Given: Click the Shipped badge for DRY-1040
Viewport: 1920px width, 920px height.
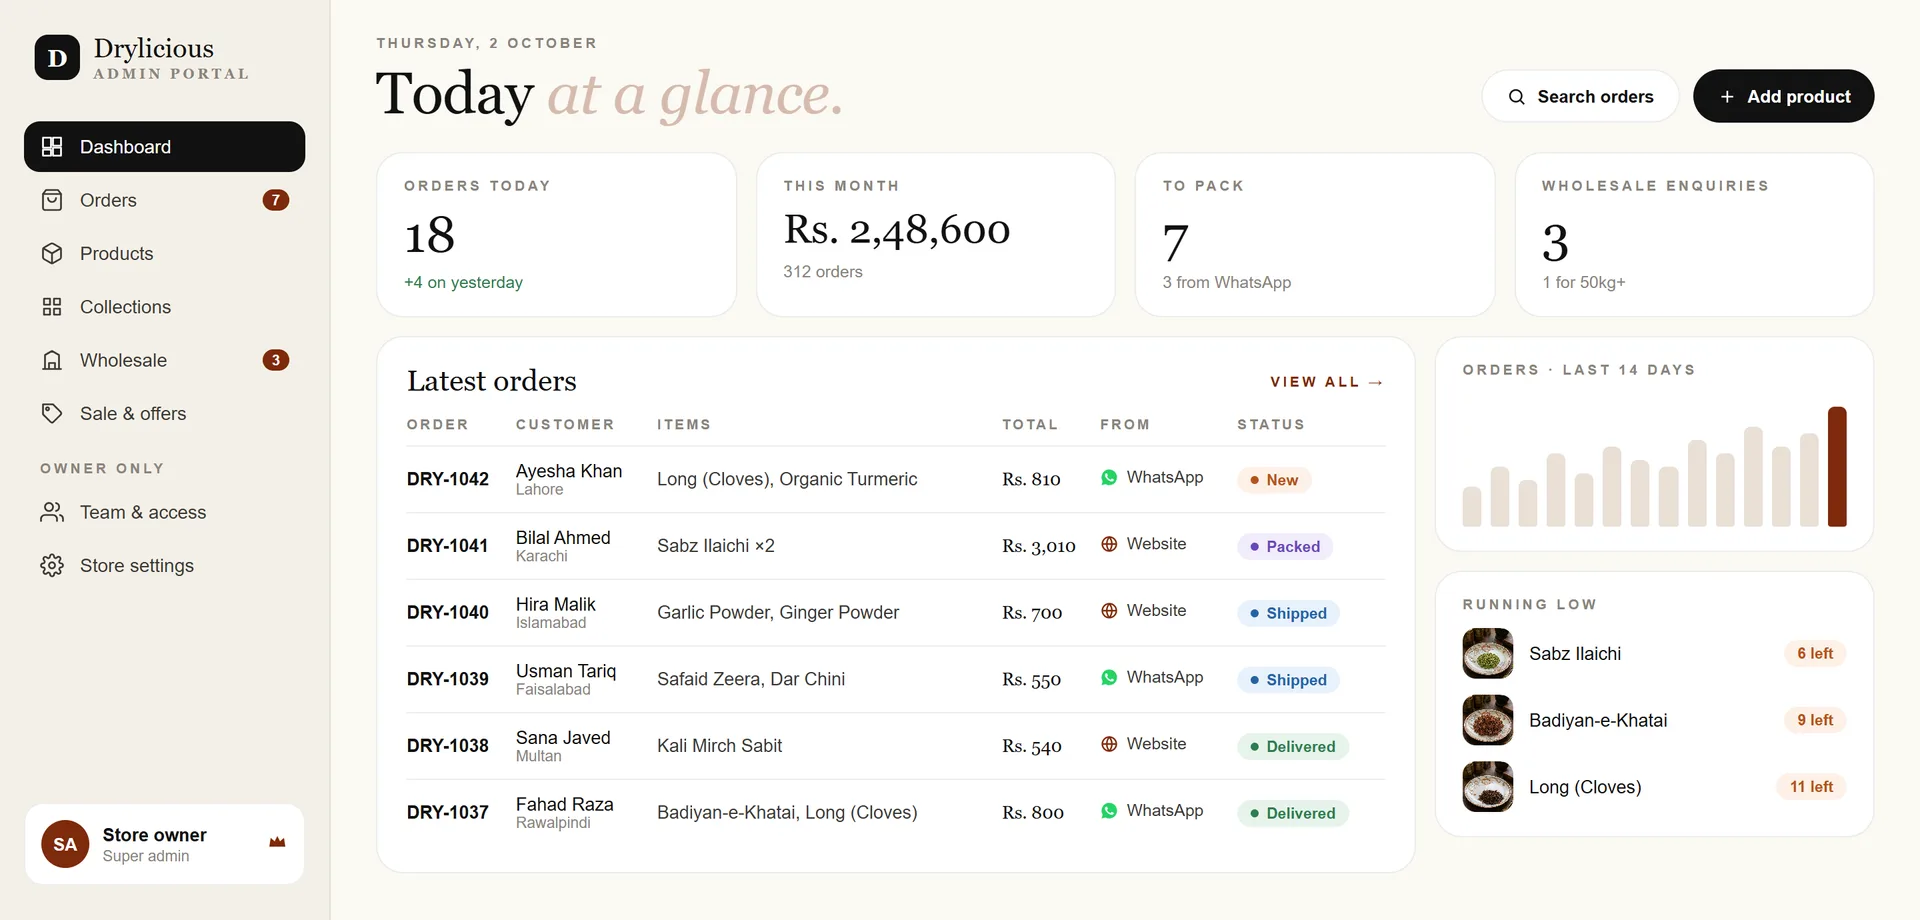Looking at the screenshot, I should tap(1288, 613).
